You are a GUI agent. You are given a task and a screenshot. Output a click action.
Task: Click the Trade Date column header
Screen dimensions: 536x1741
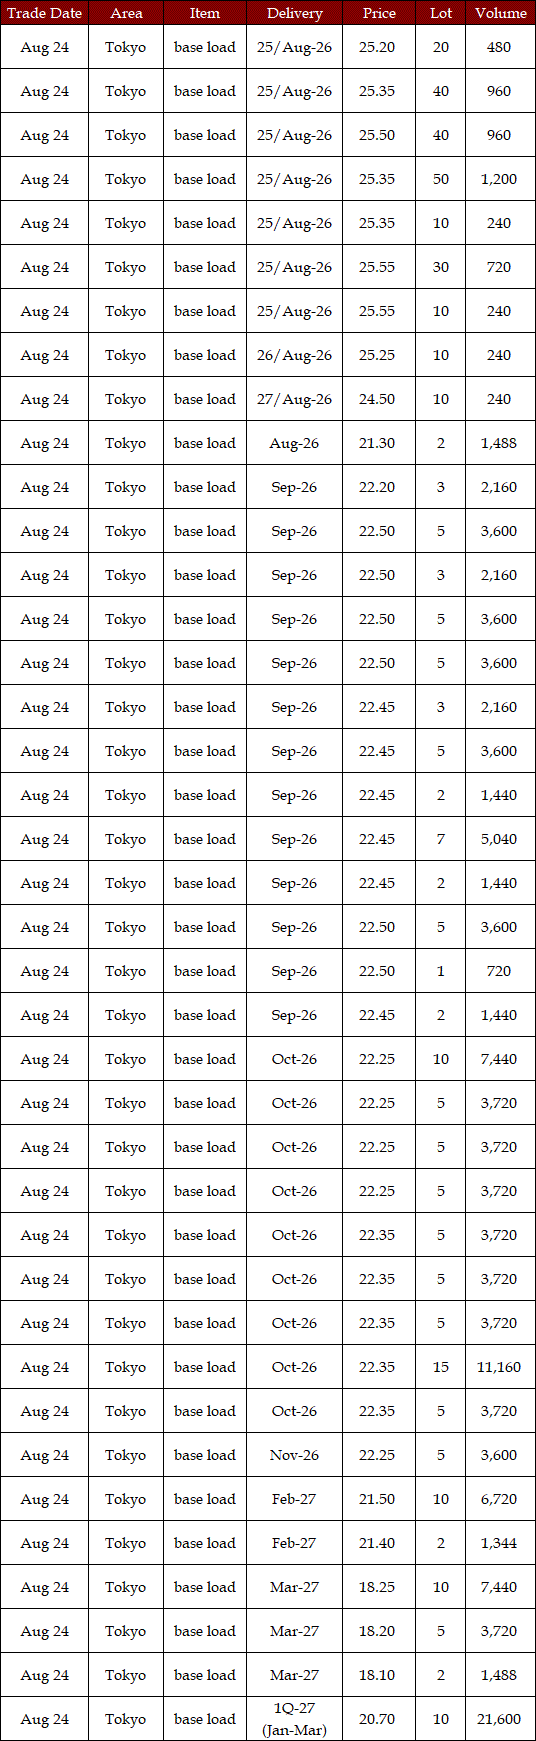point(44,13)
